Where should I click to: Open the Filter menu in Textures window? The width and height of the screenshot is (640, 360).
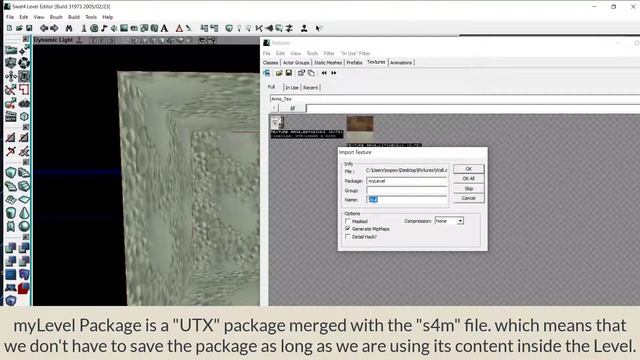329,53
